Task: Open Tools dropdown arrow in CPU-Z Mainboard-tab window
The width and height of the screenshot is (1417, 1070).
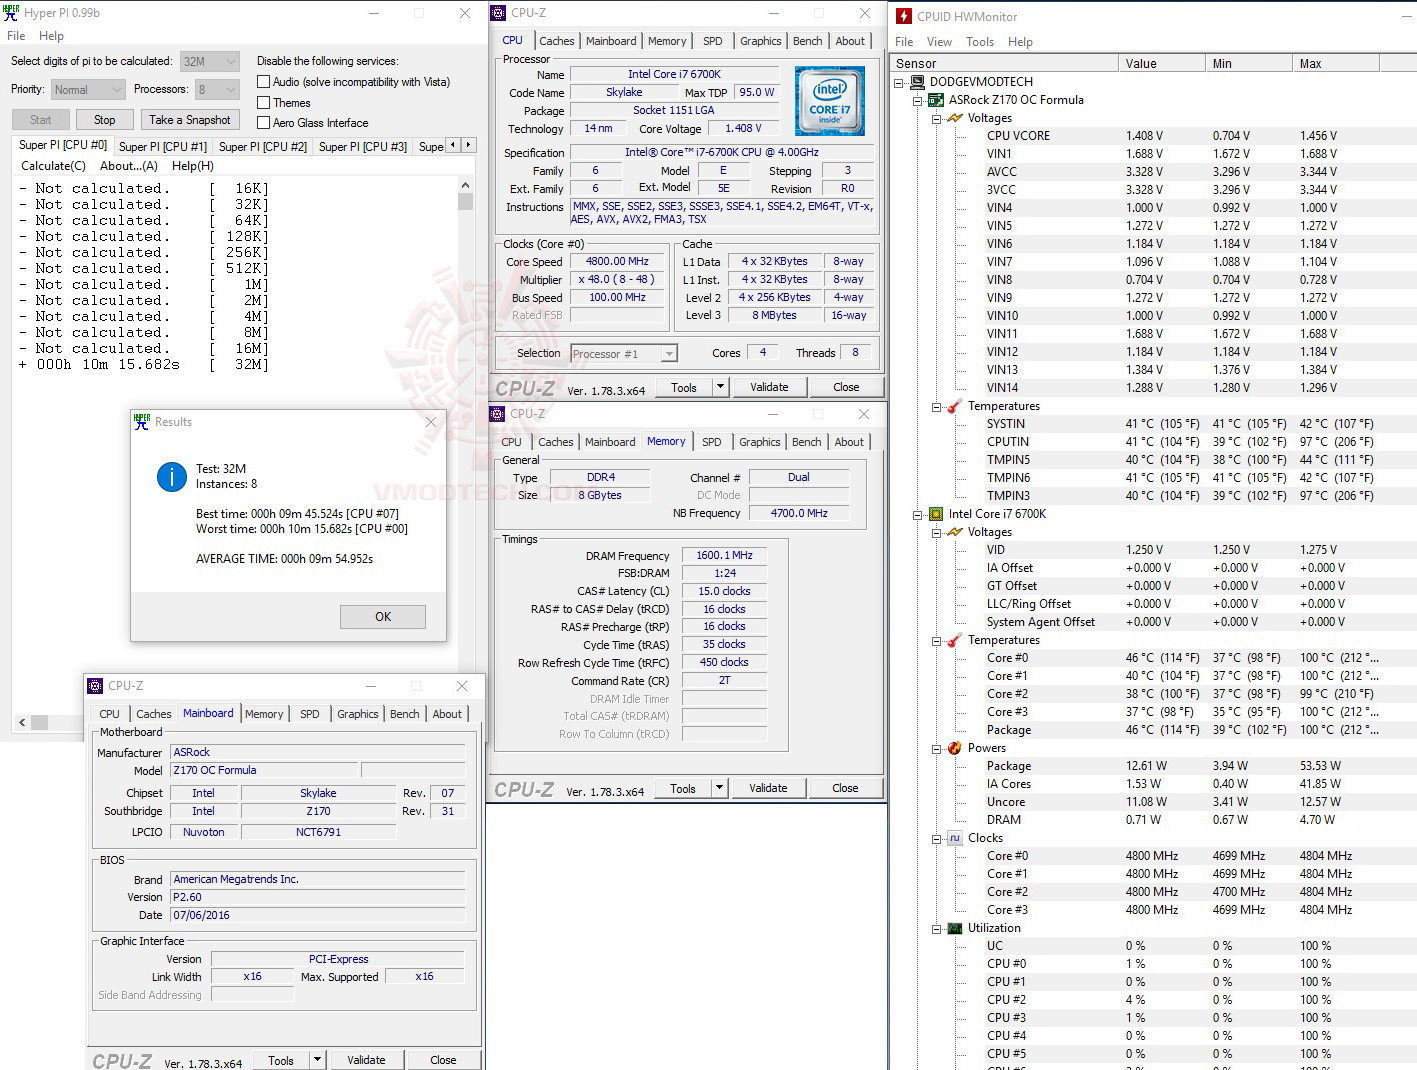Action: point(317,1060)
